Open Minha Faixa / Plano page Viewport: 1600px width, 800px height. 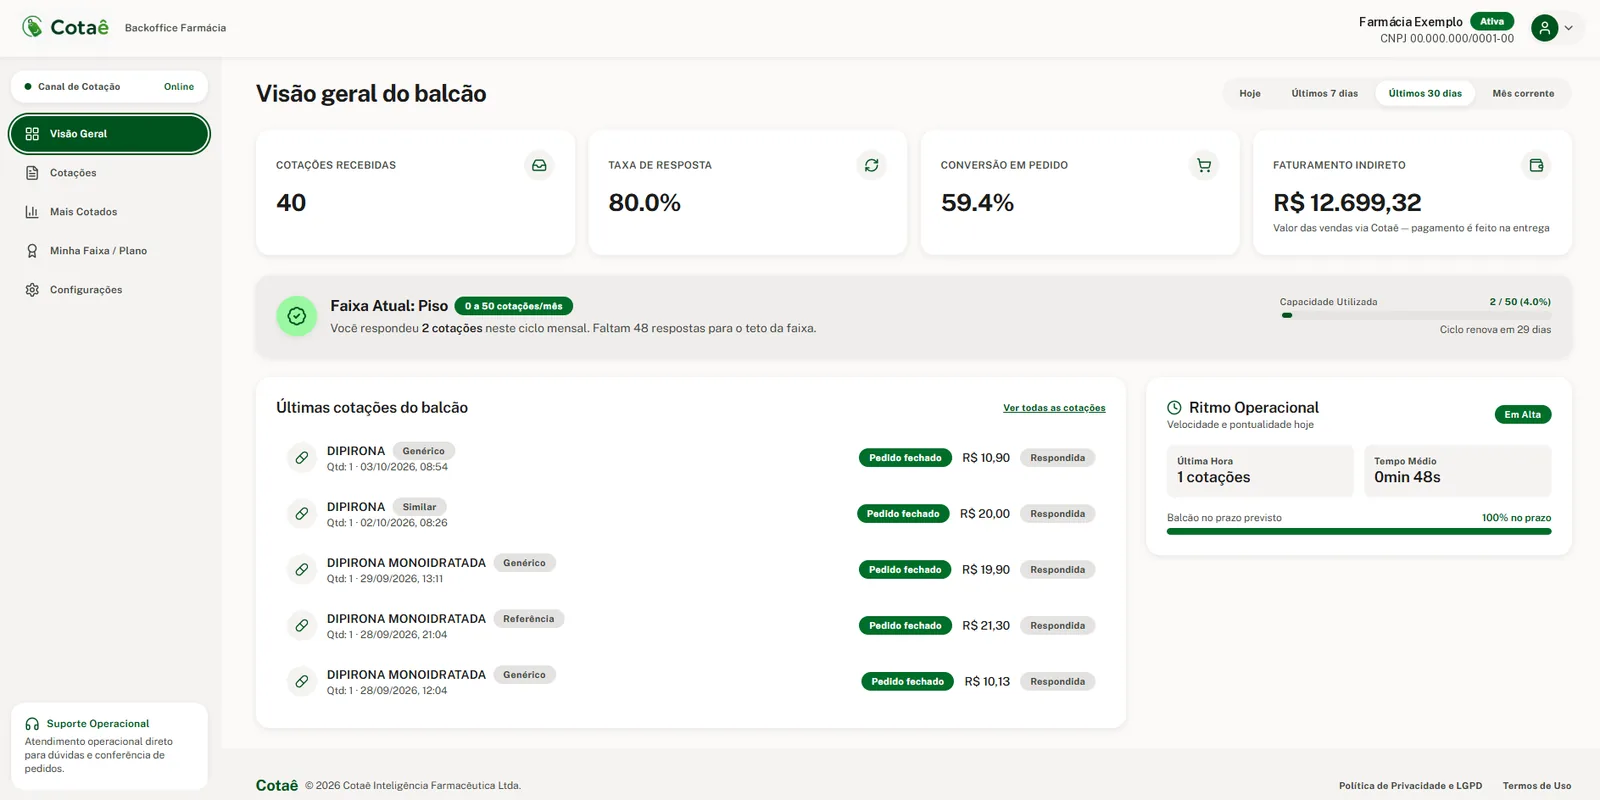pos(109,251)
